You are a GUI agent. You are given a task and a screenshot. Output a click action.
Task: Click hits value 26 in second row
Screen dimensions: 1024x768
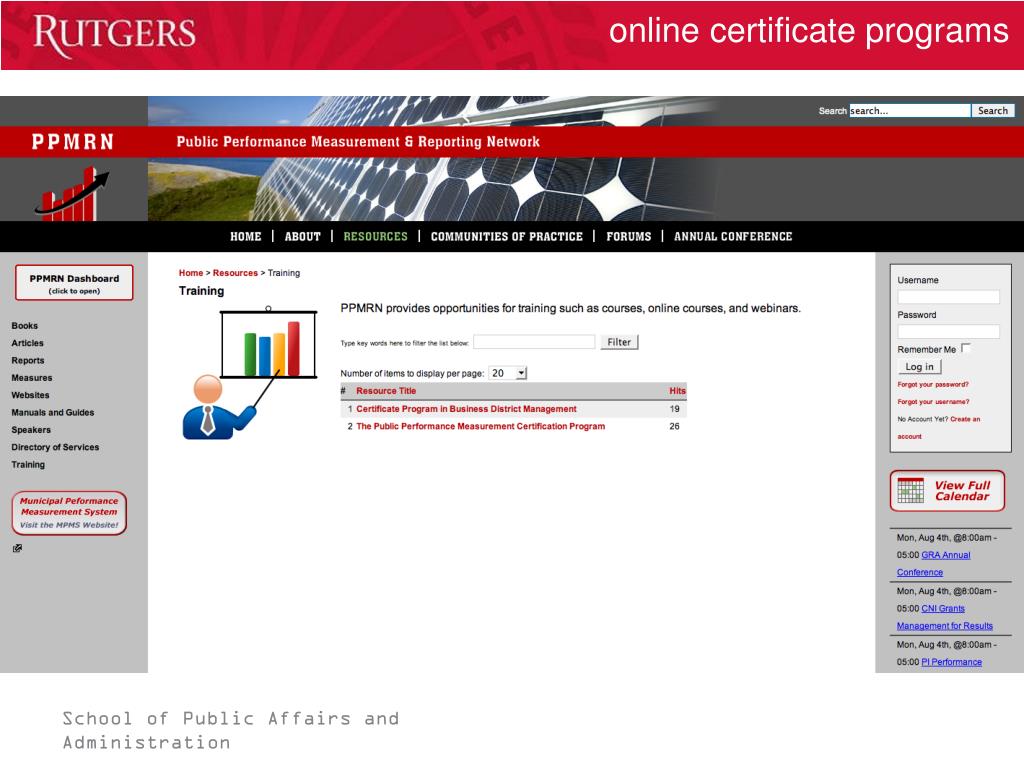click(675, 426)
